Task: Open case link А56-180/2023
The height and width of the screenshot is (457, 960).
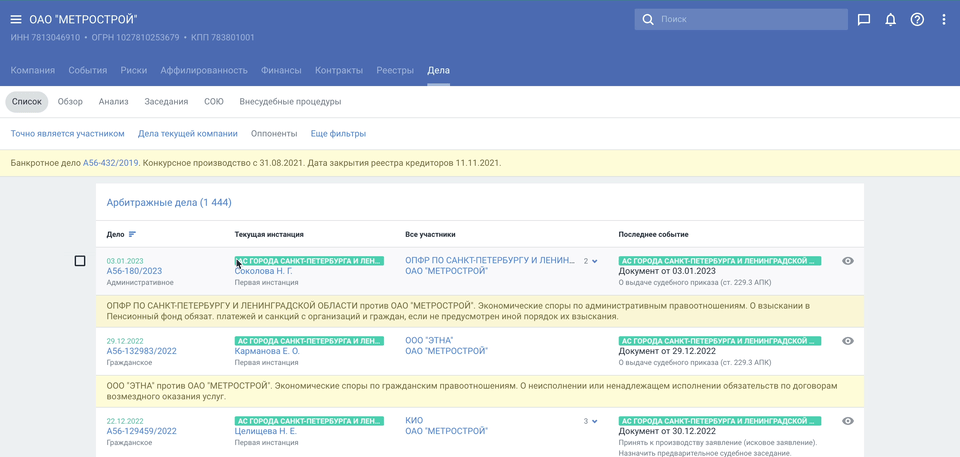Action: (x=134, y=271)
